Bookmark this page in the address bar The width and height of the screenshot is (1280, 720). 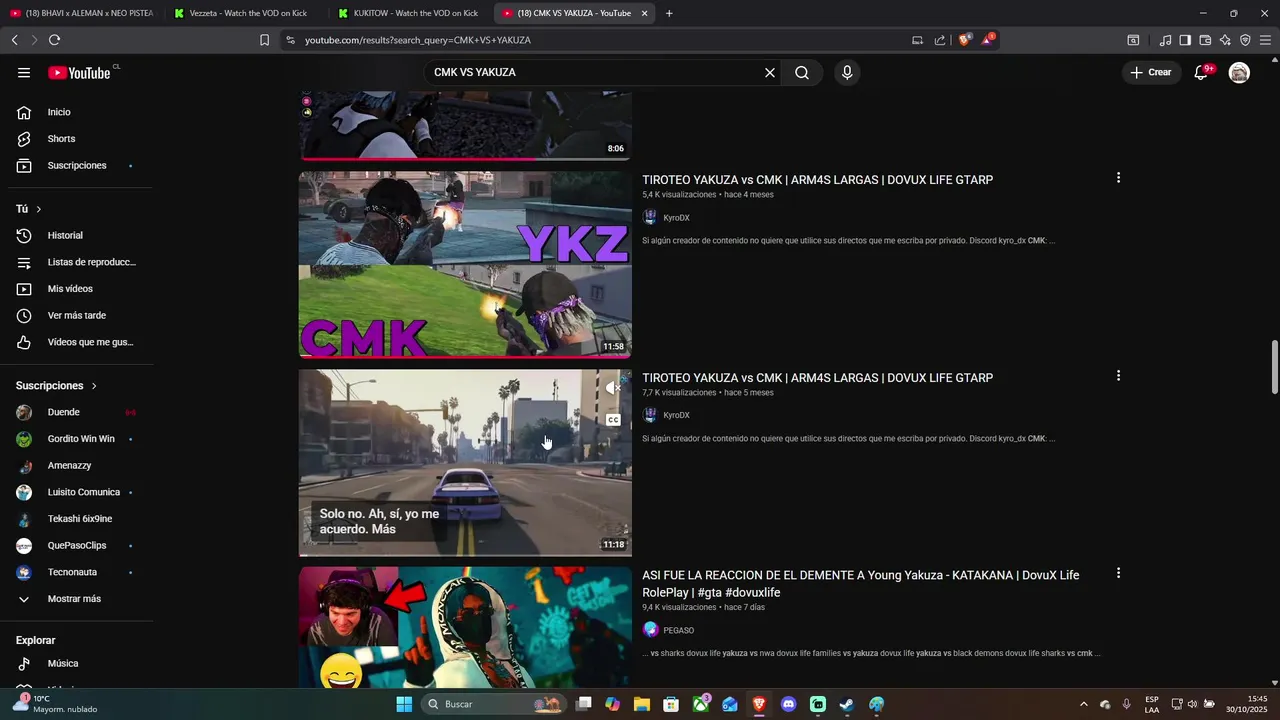[264, 40]
